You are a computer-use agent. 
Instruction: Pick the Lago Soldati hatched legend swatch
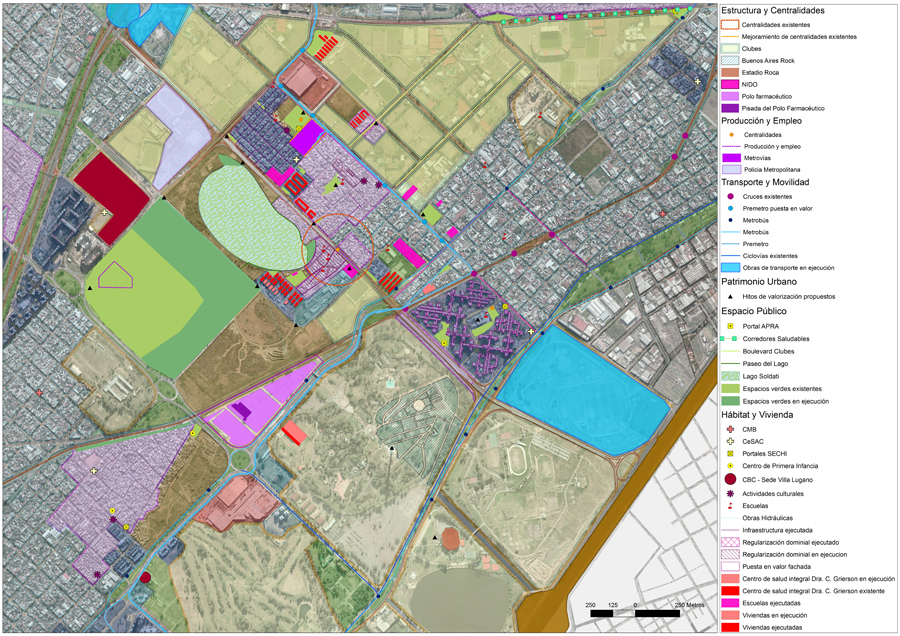pyautogui.click(x=730, y=375)
